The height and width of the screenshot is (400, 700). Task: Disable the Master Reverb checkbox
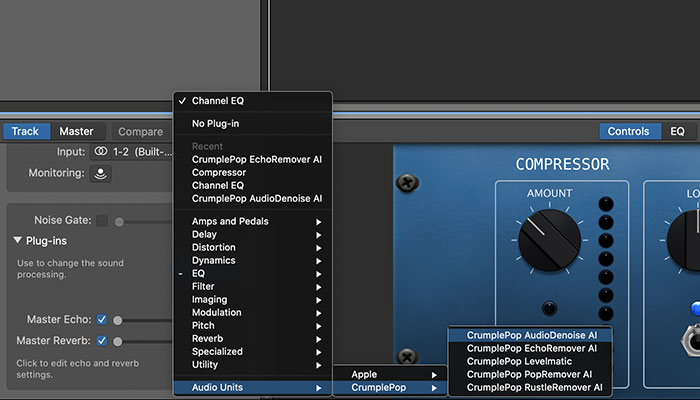coord(102,341)
